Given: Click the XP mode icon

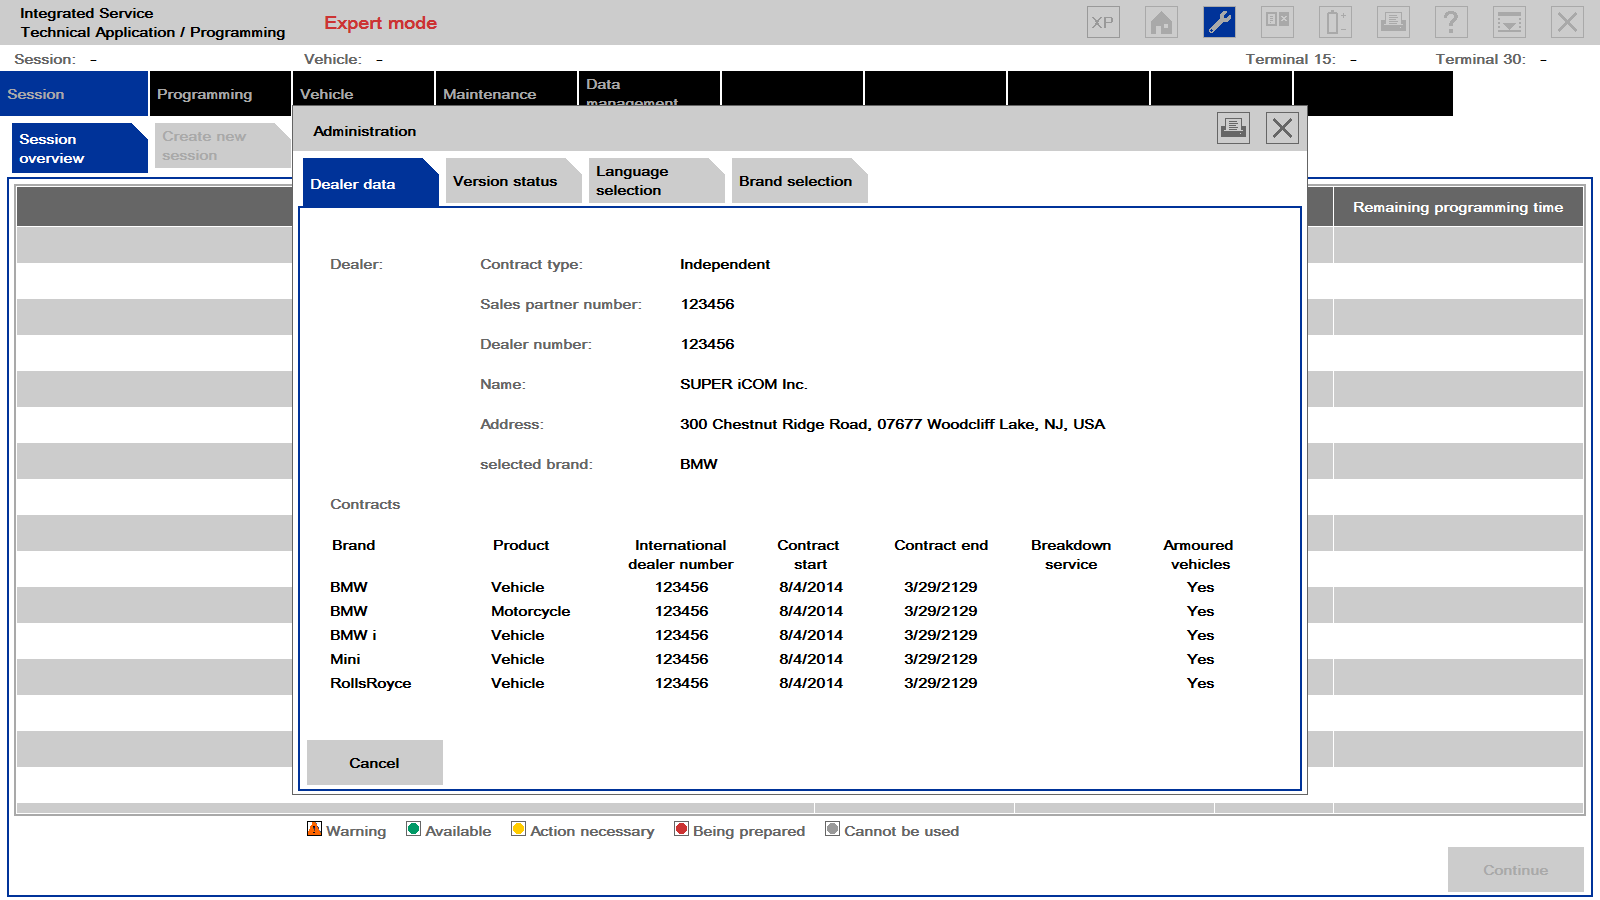Looking at the screenshot, I should tap(1103, 22).
